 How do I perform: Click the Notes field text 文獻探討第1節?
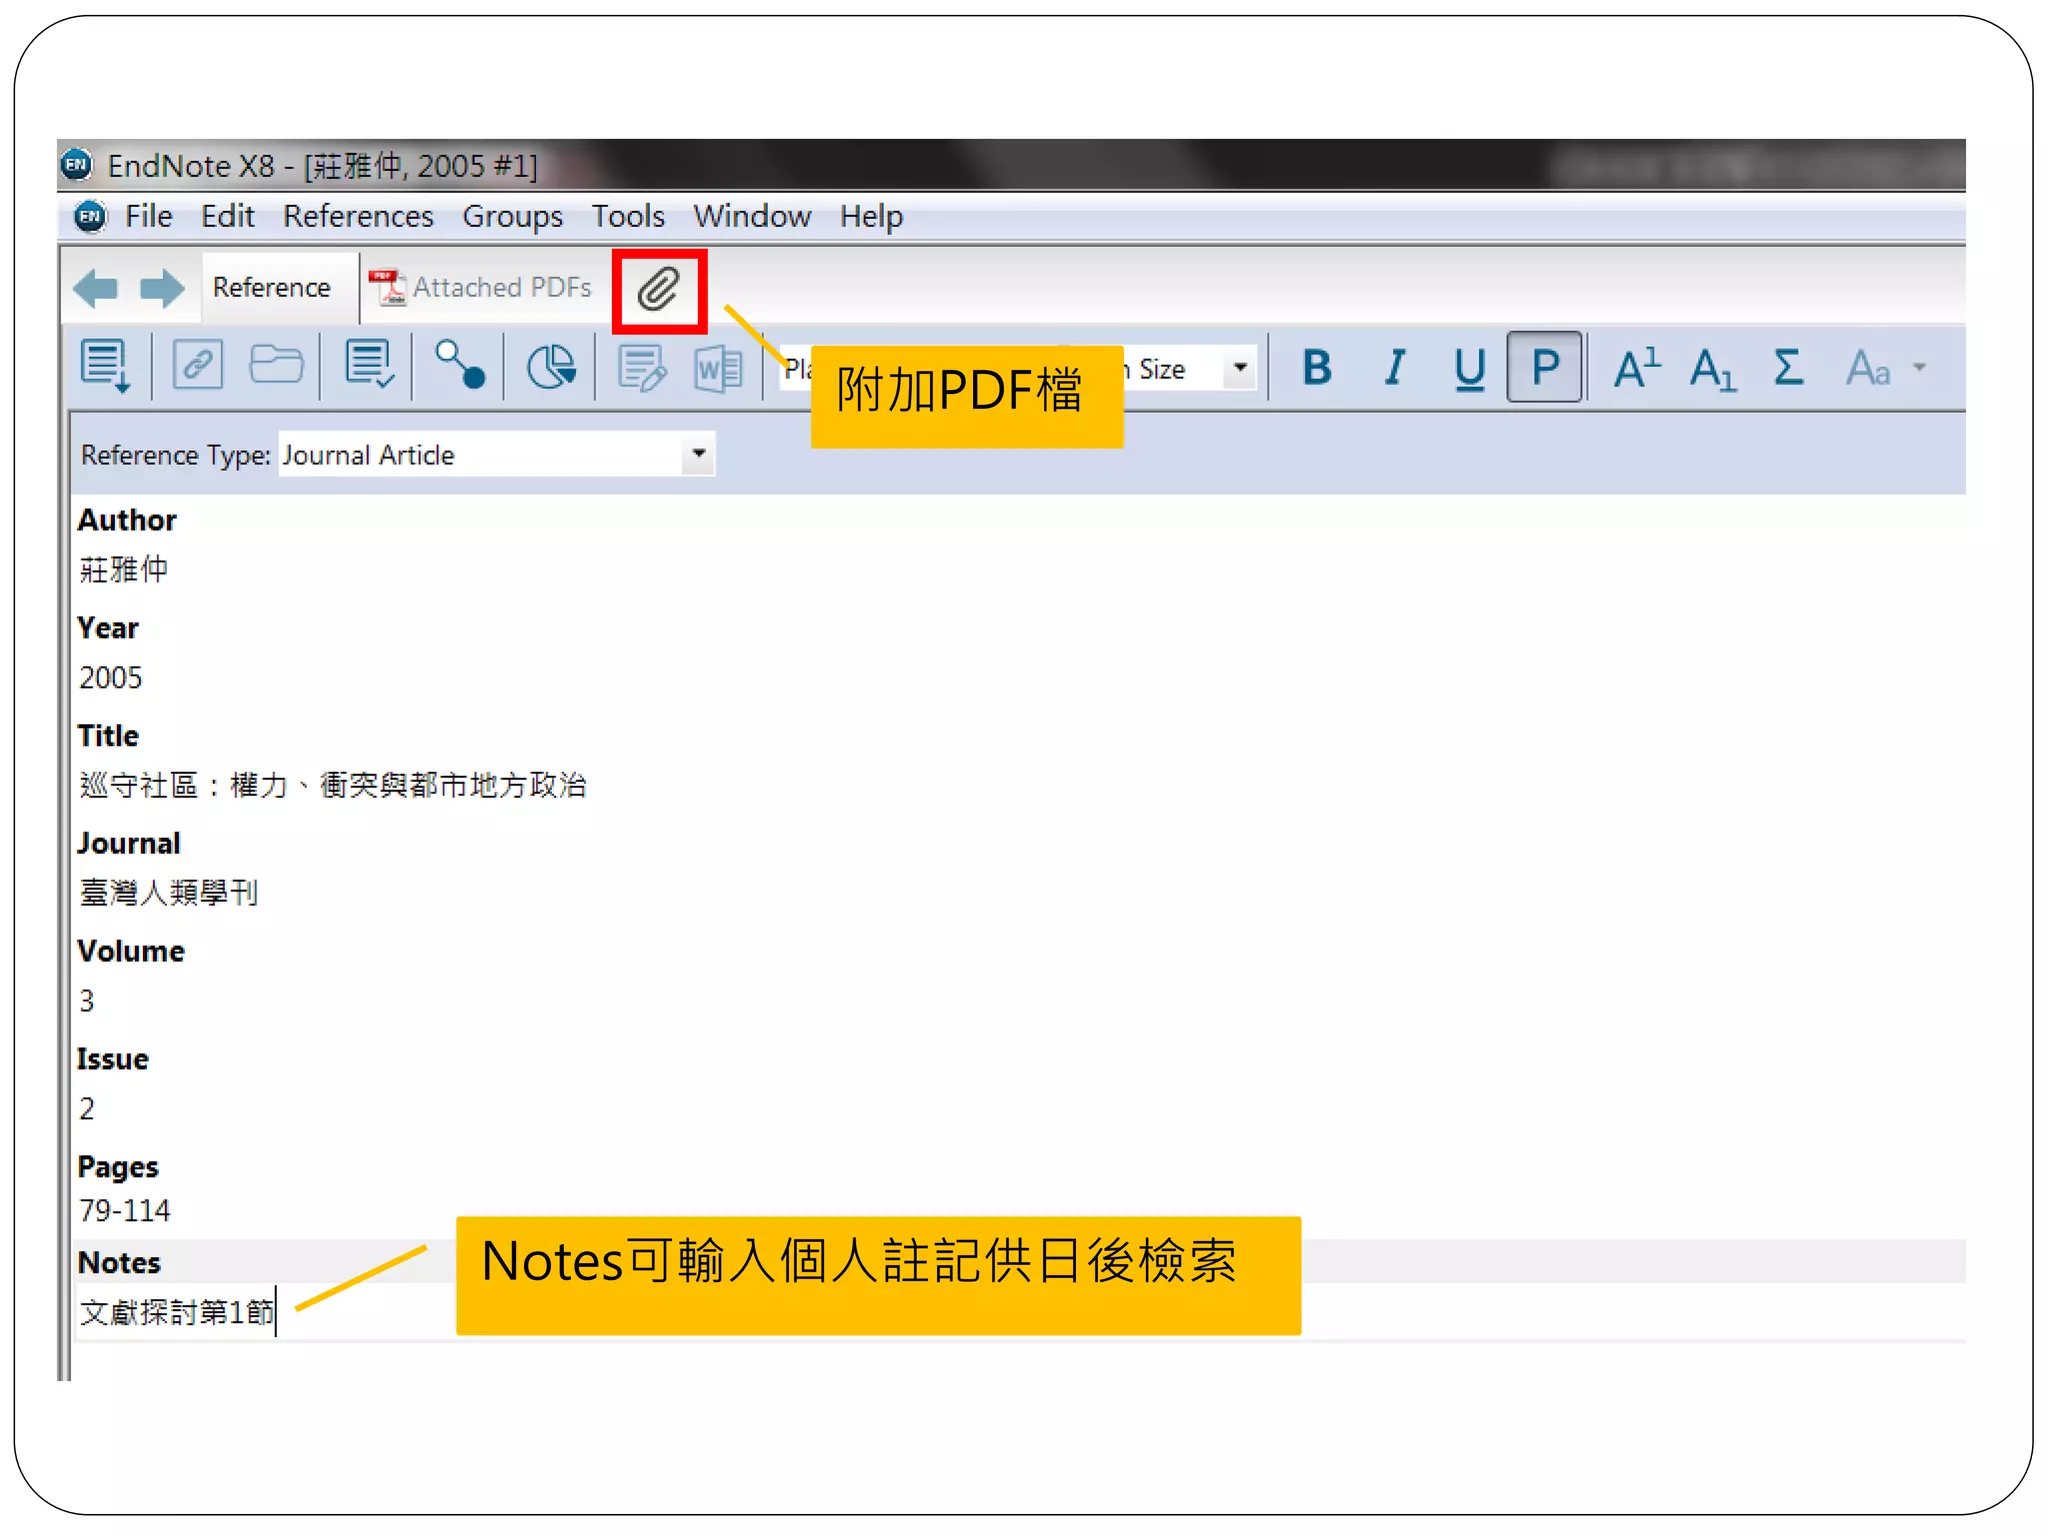(x=177, y=1312)
